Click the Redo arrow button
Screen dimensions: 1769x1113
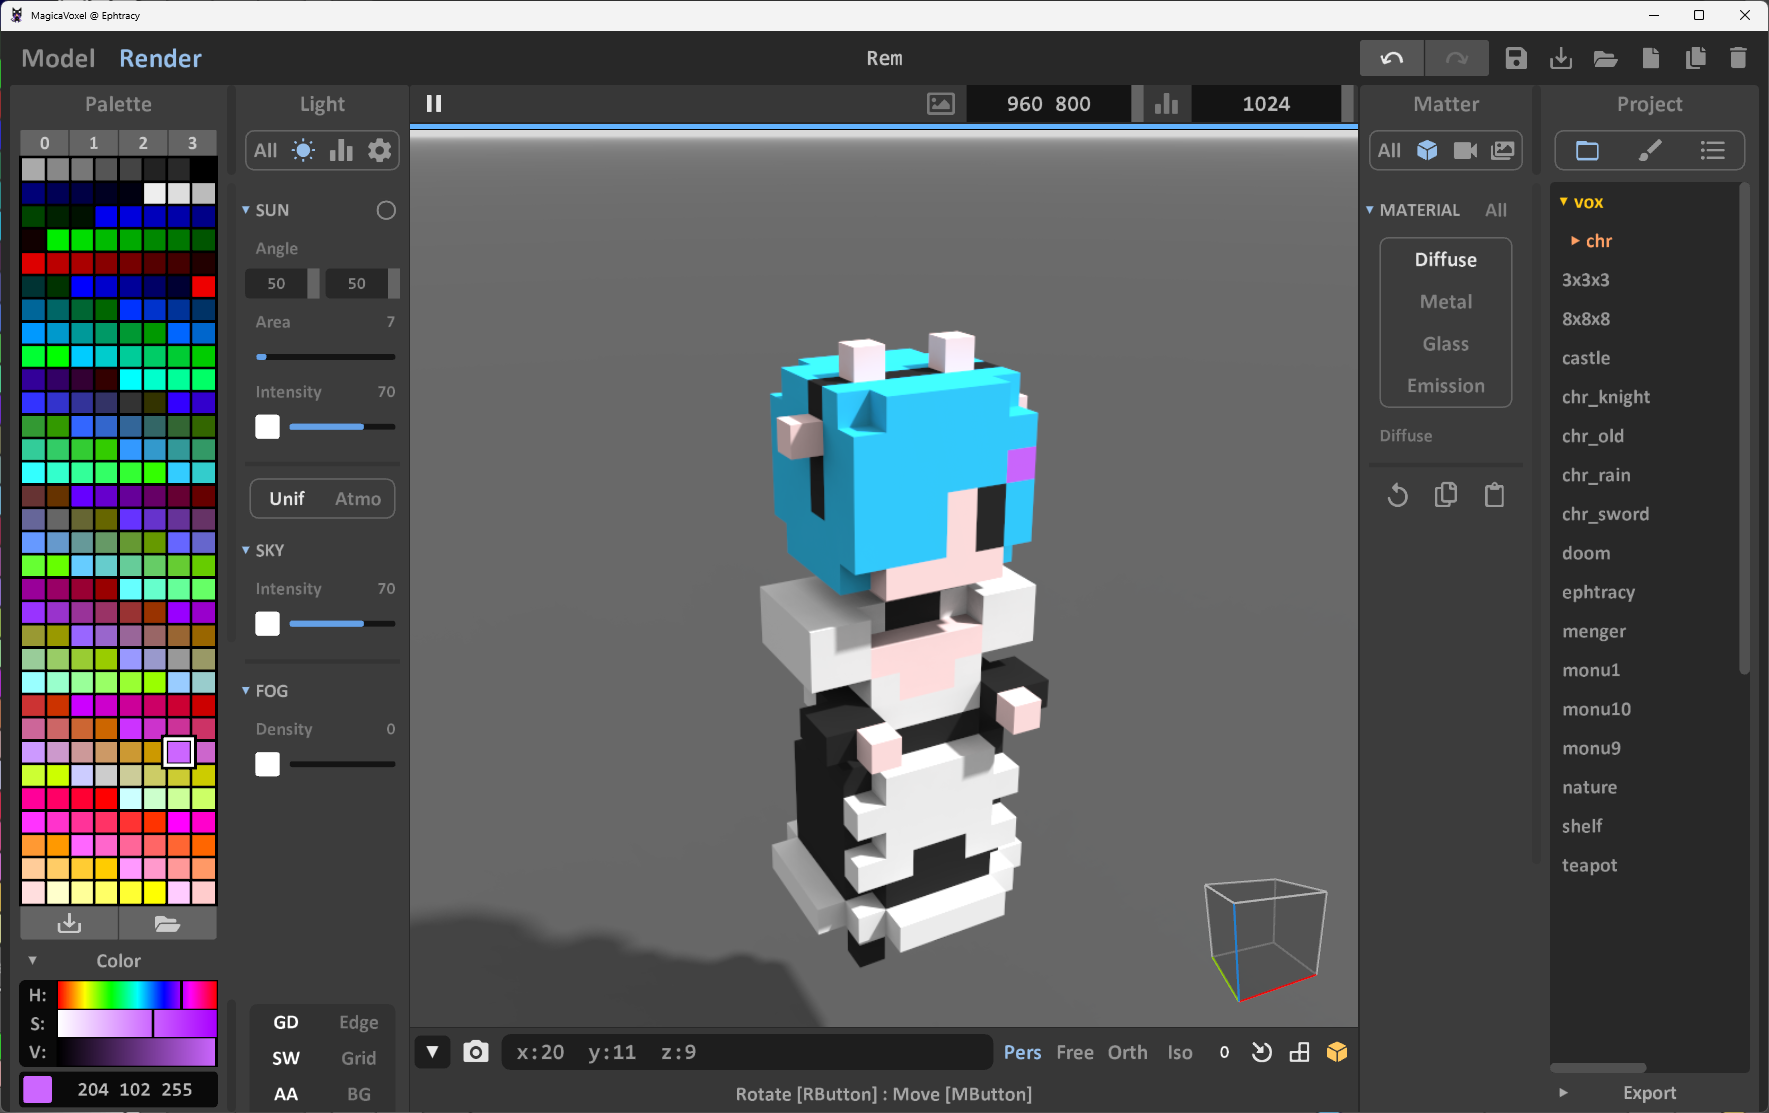(1456, 58)
